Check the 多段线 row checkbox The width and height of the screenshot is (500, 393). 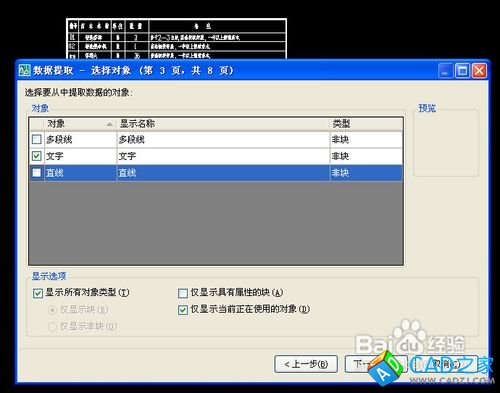(37, 139)
